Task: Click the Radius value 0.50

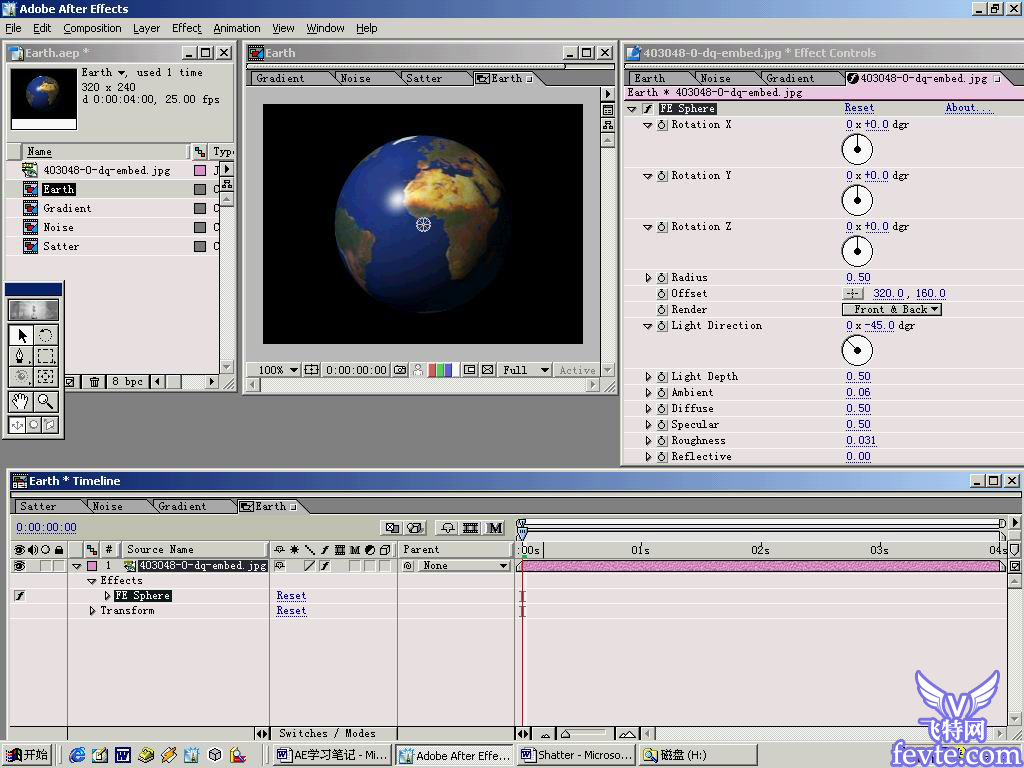Action: (858, 278)
